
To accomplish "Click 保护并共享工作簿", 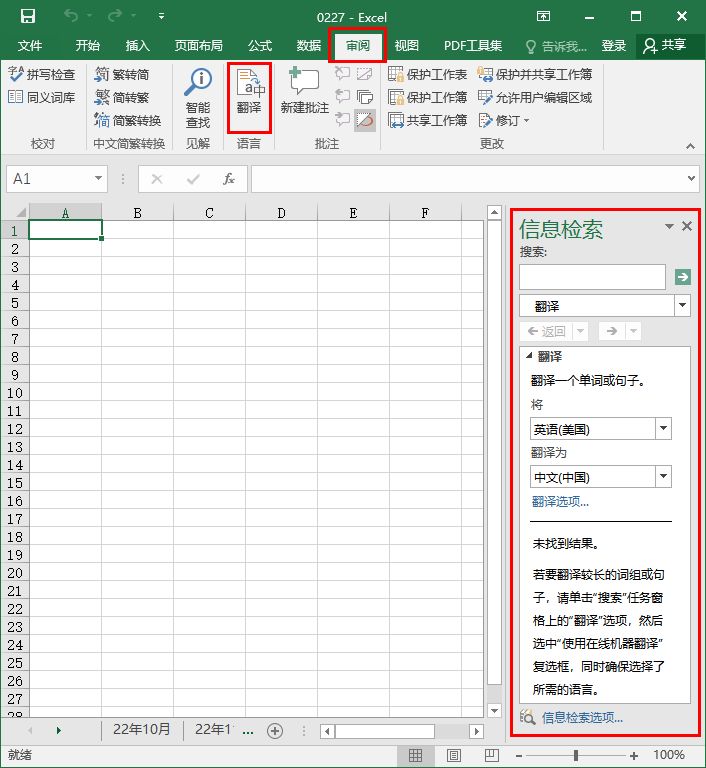I will tap(535, 74).
